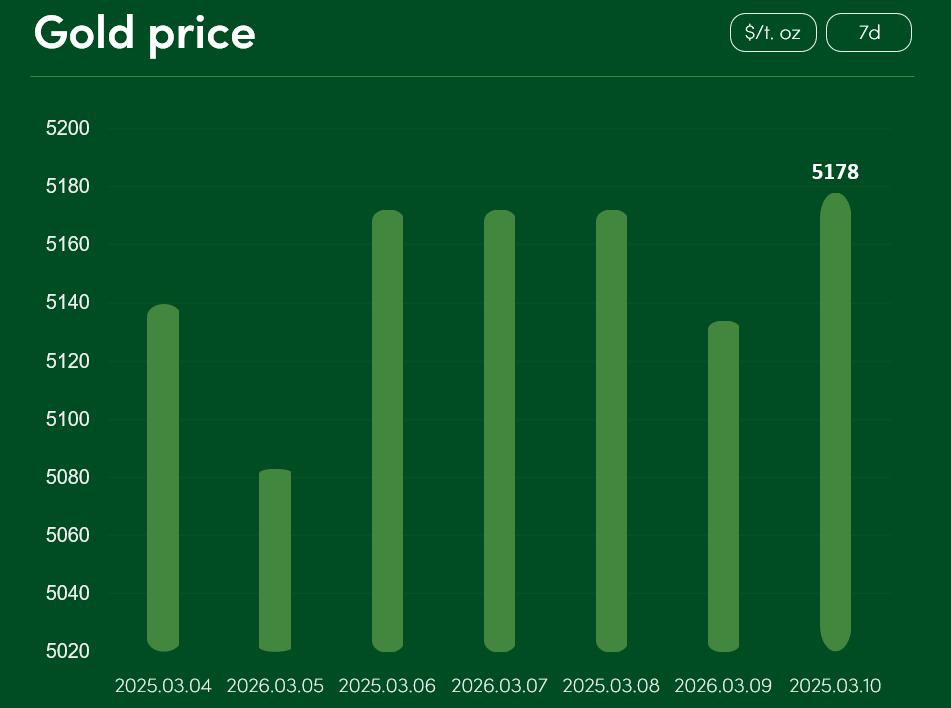The width and height of the screenshot is (951, 708).
Task: Click the bar above 2026.03.07
Action: tap(499, 431)
